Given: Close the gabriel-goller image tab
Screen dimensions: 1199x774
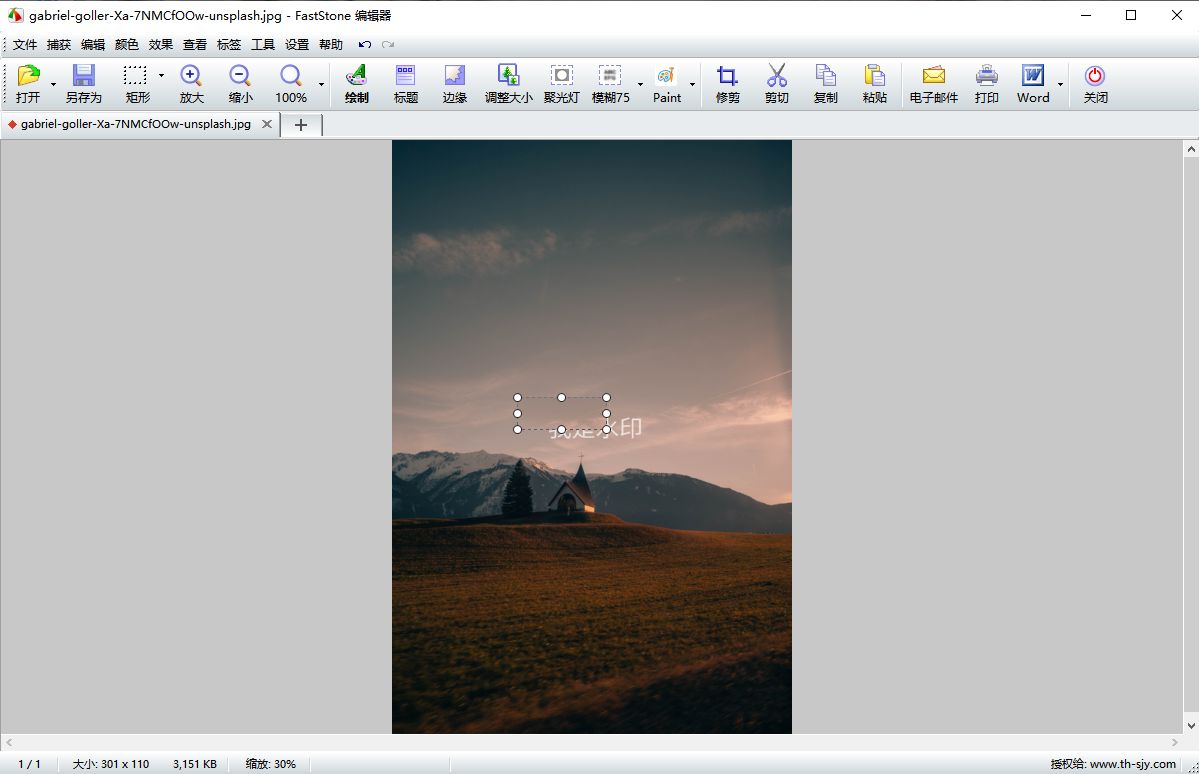Looking at the screenshot, I should pos(267,125).
